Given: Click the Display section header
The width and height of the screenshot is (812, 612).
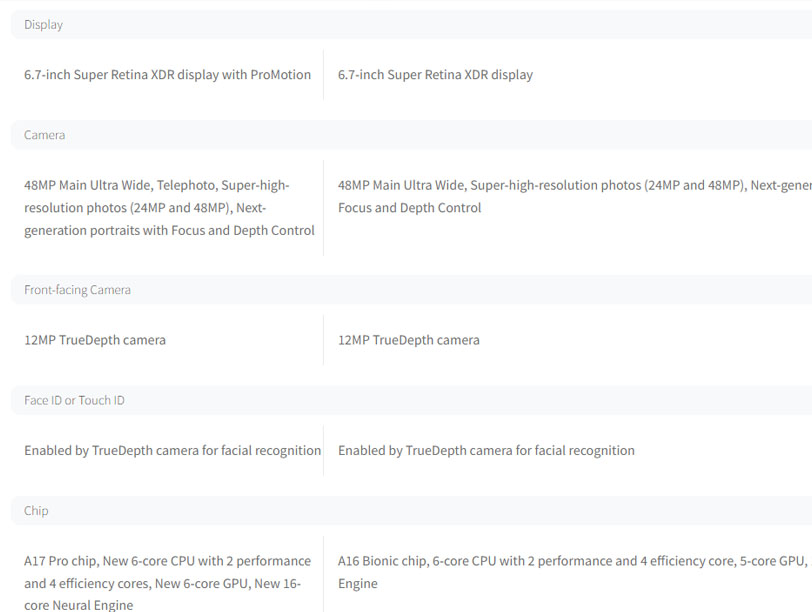Looking at the screenshot, I should 412,24.
